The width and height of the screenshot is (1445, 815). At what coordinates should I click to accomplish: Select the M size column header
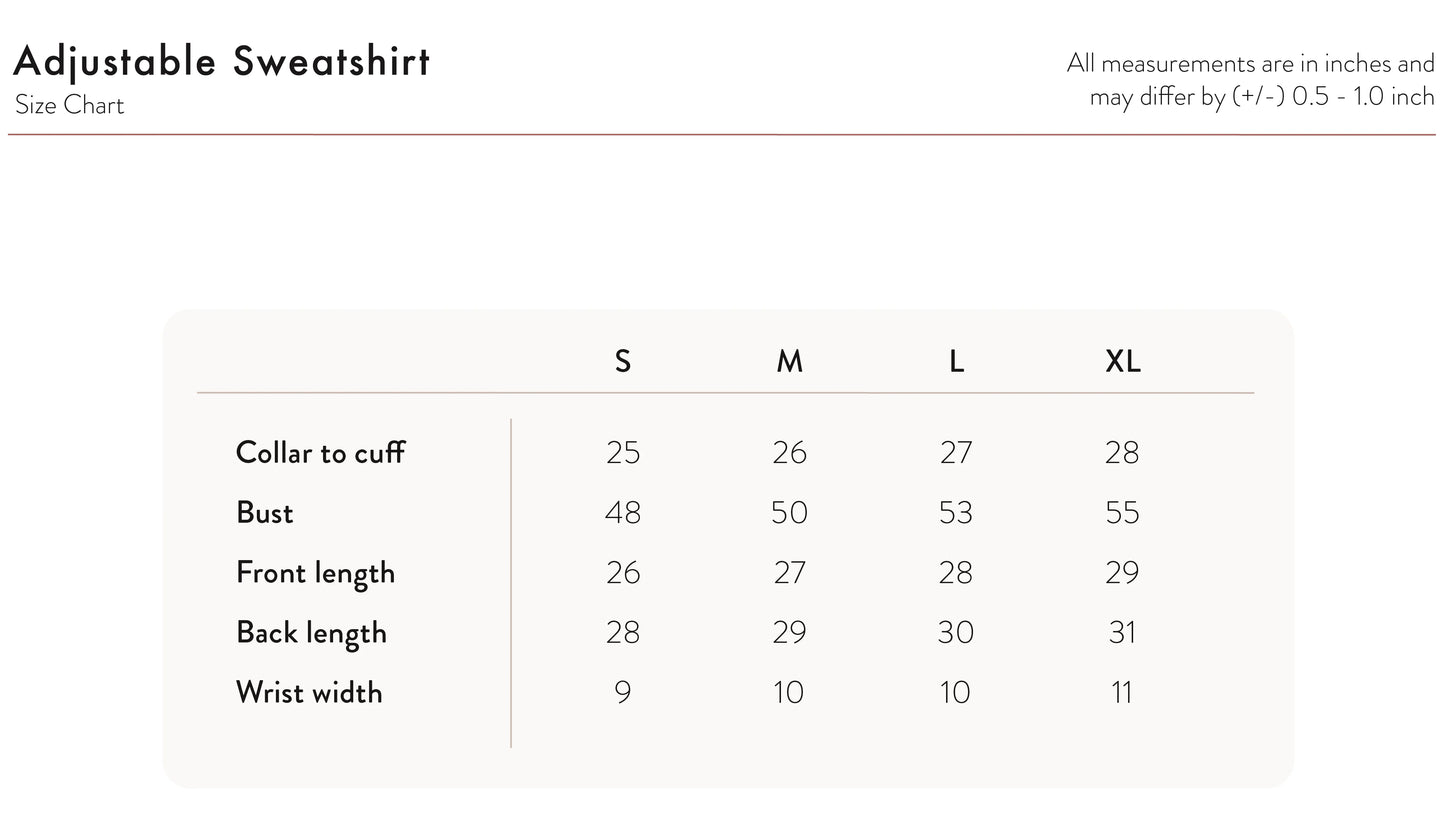(789, 361)
